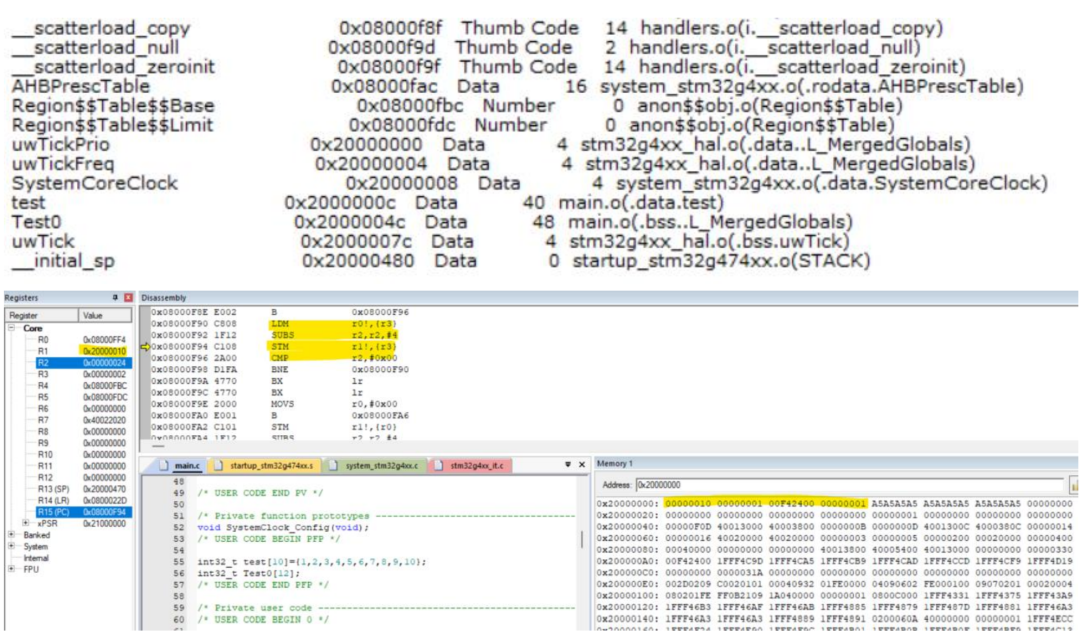Screen dimensions: 1080x640
Task: Click Test0 symbol in map listing
Action: [x=37, y=222]
